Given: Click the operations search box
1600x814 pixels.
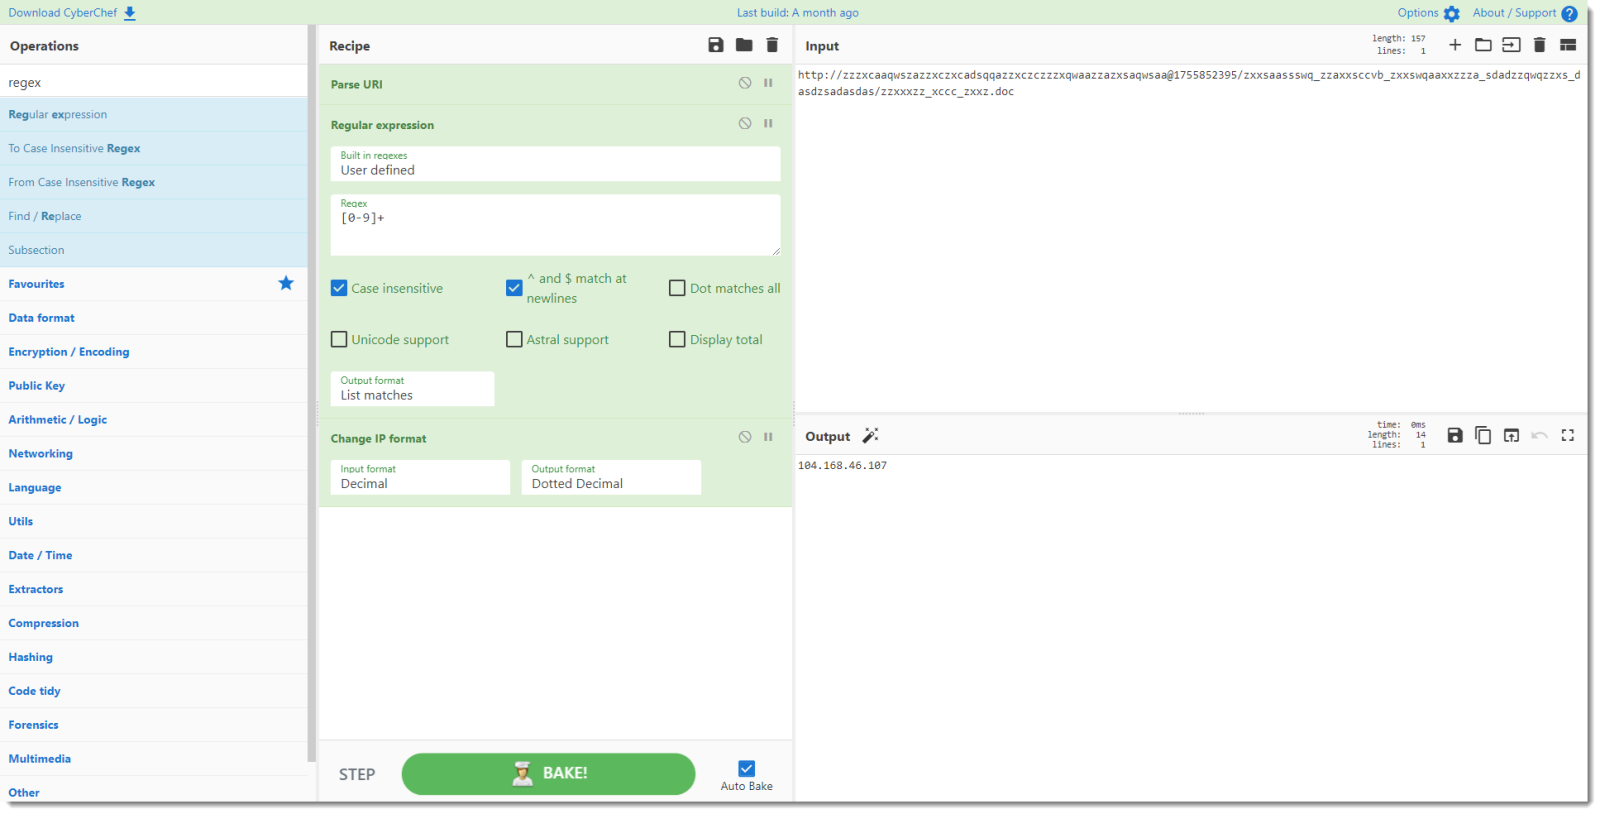Looking at the screenshot, I should coord(154,82).
